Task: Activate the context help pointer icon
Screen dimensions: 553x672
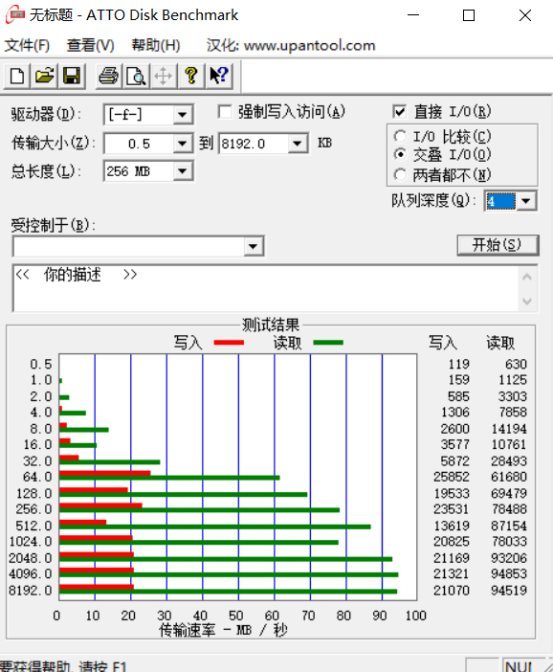Action: click(219, 76)
